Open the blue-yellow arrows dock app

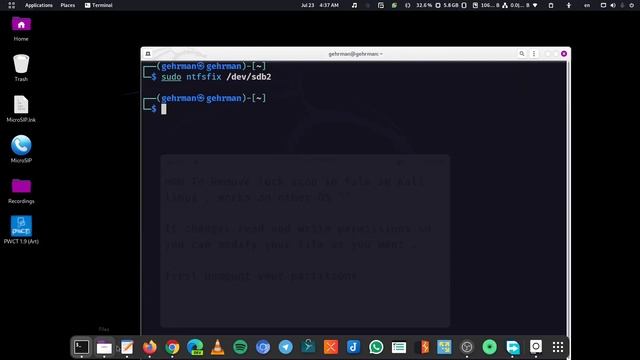[x=444, y=347]
